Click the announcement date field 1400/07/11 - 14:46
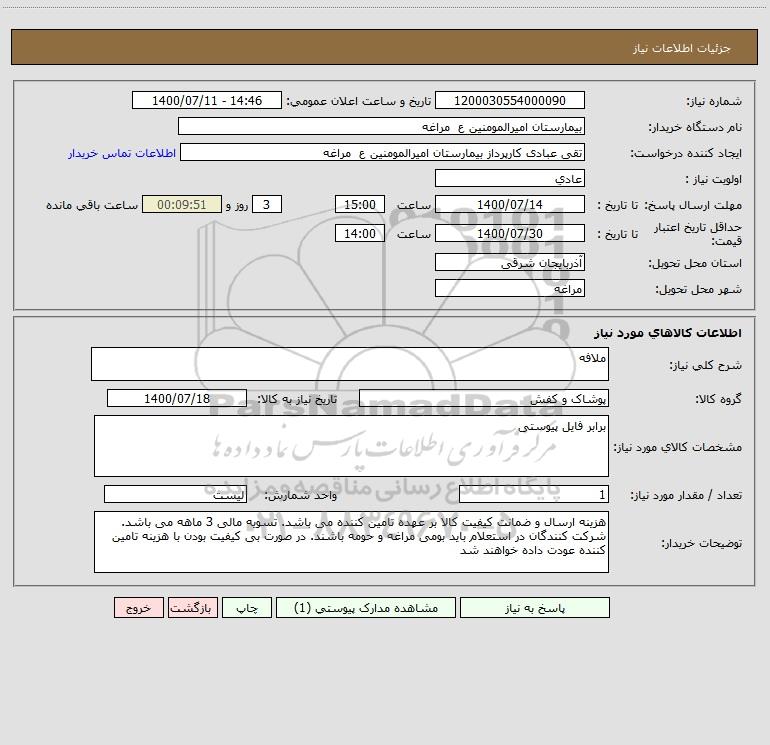The width and height of the screenshot is (770, 745). (207, 100)
